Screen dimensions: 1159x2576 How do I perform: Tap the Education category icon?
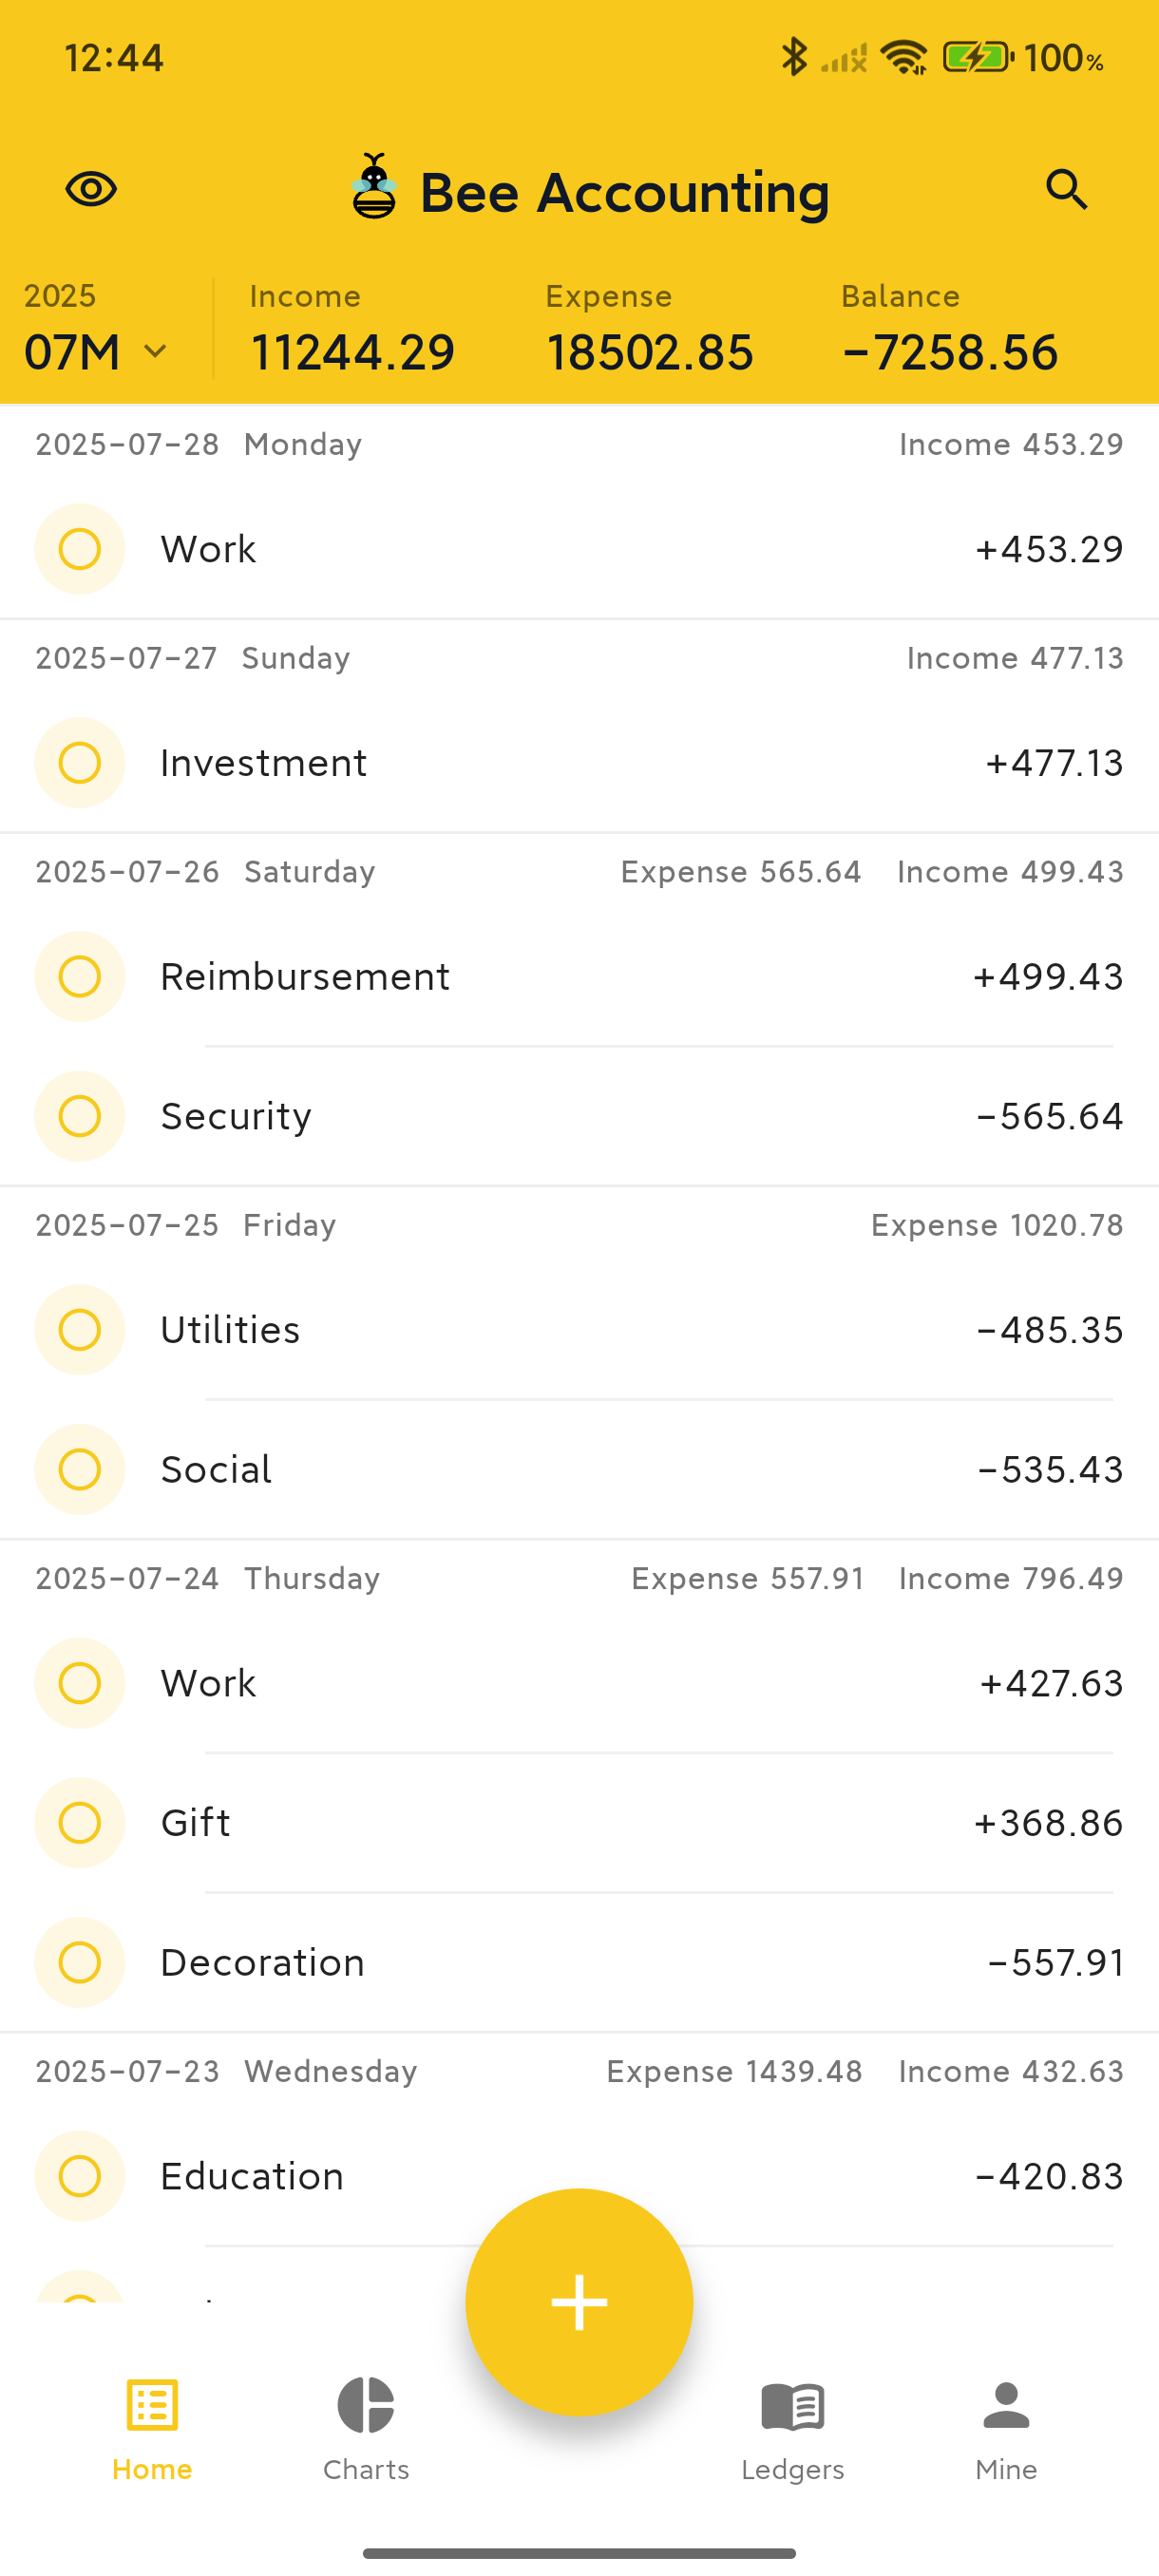click(80, 2177)
